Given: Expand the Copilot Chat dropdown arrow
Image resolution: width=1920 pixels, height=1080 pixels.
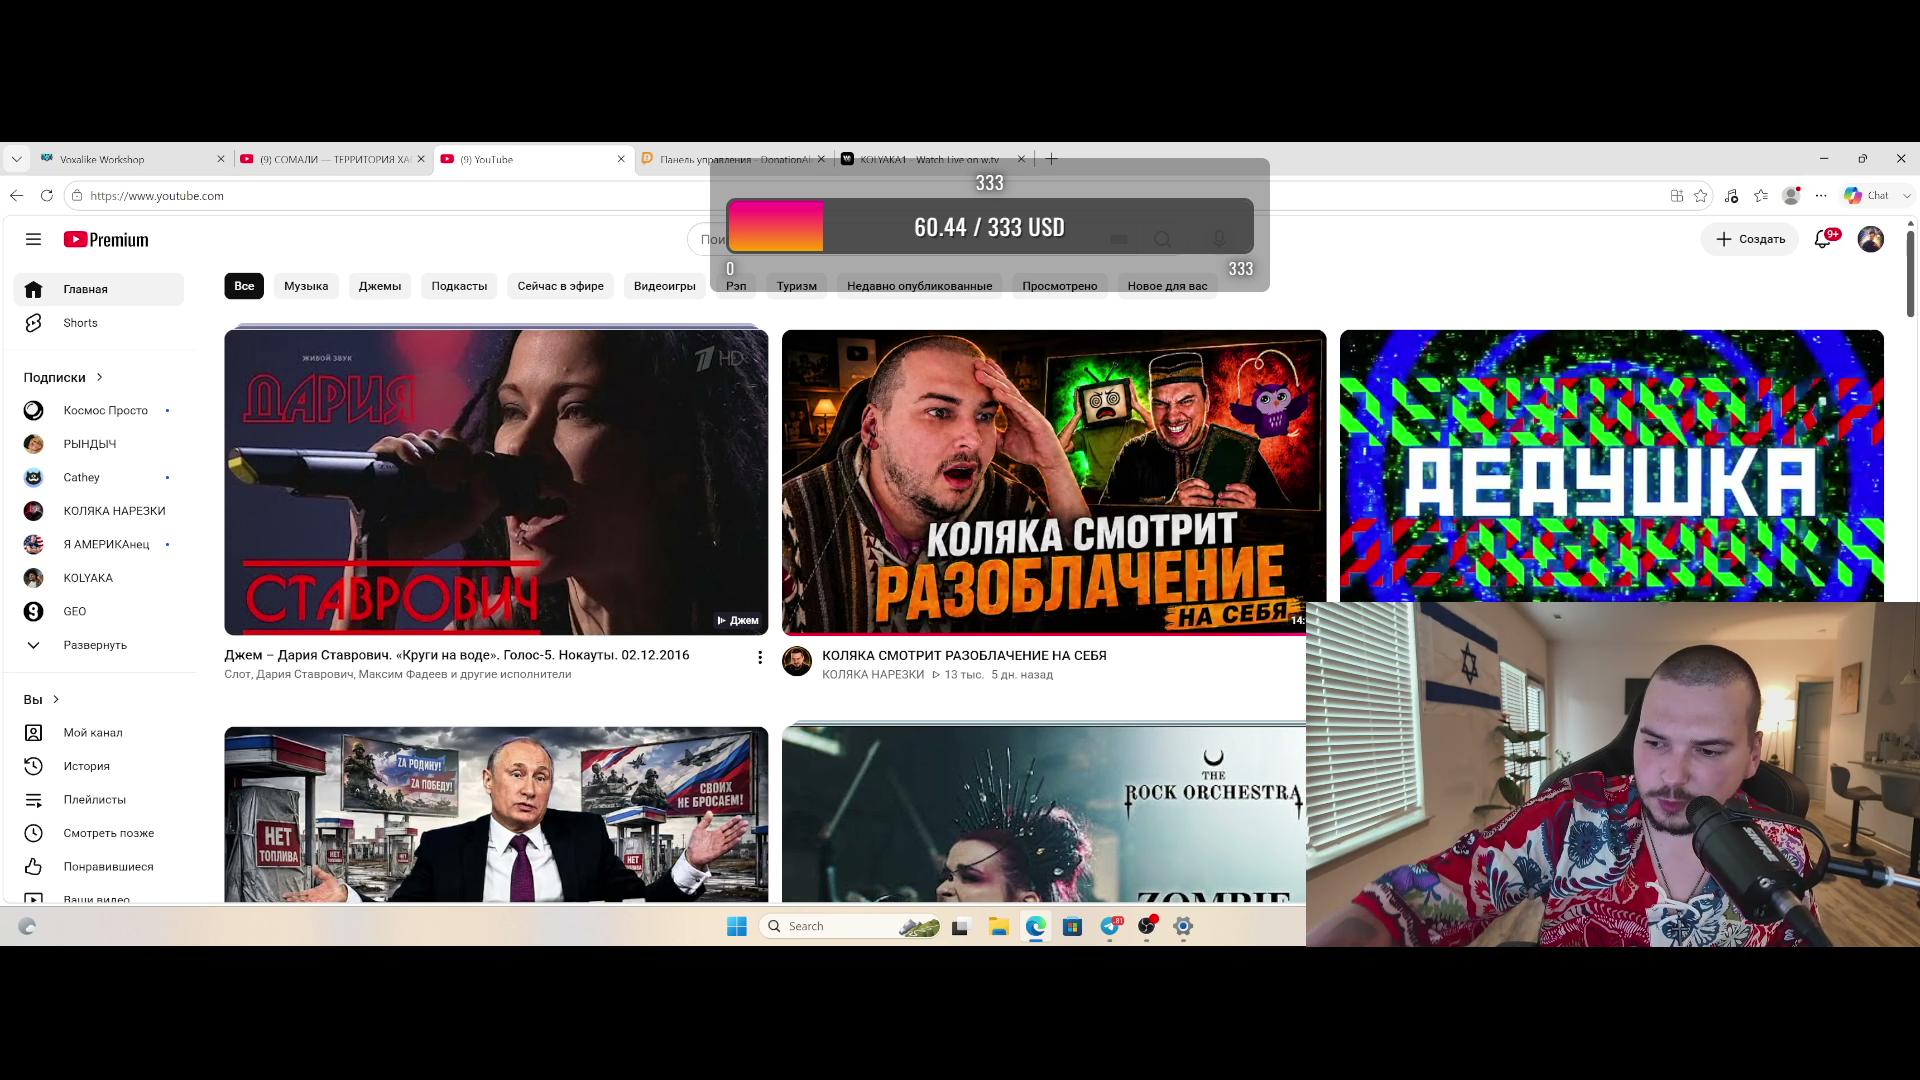Looking at the screenshot, I should (x=1906, y=196).
